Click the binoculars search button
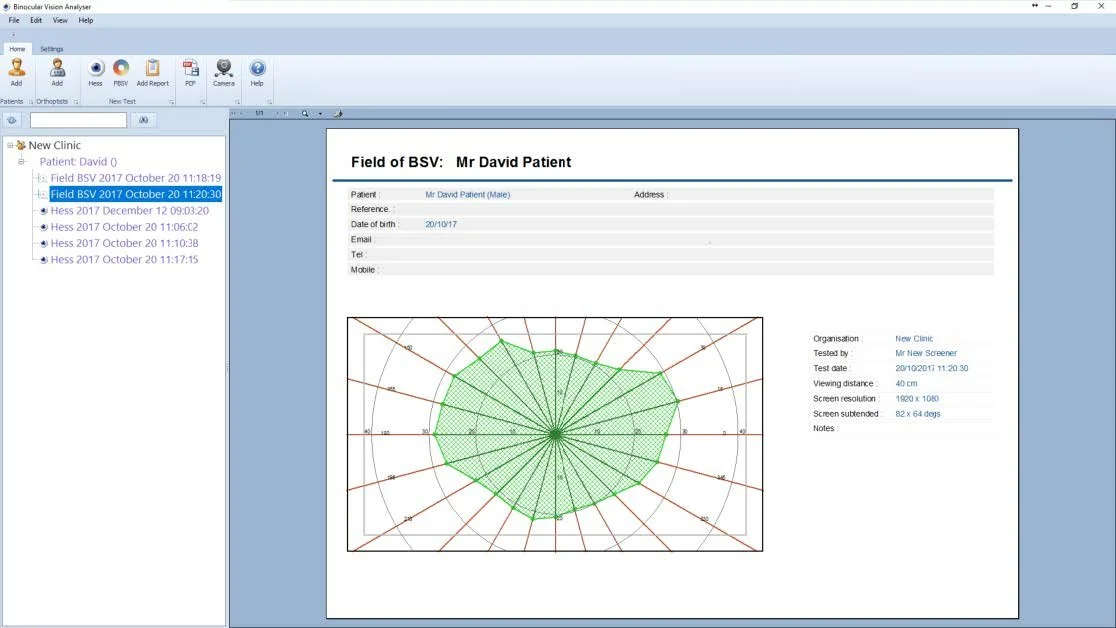The width and height of the screenshot is (1116, 628). click(x=144, y=120)
